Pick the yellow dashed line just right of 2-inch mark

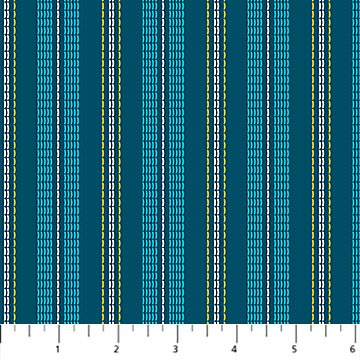pyautogui.click(x=120, y=162)
